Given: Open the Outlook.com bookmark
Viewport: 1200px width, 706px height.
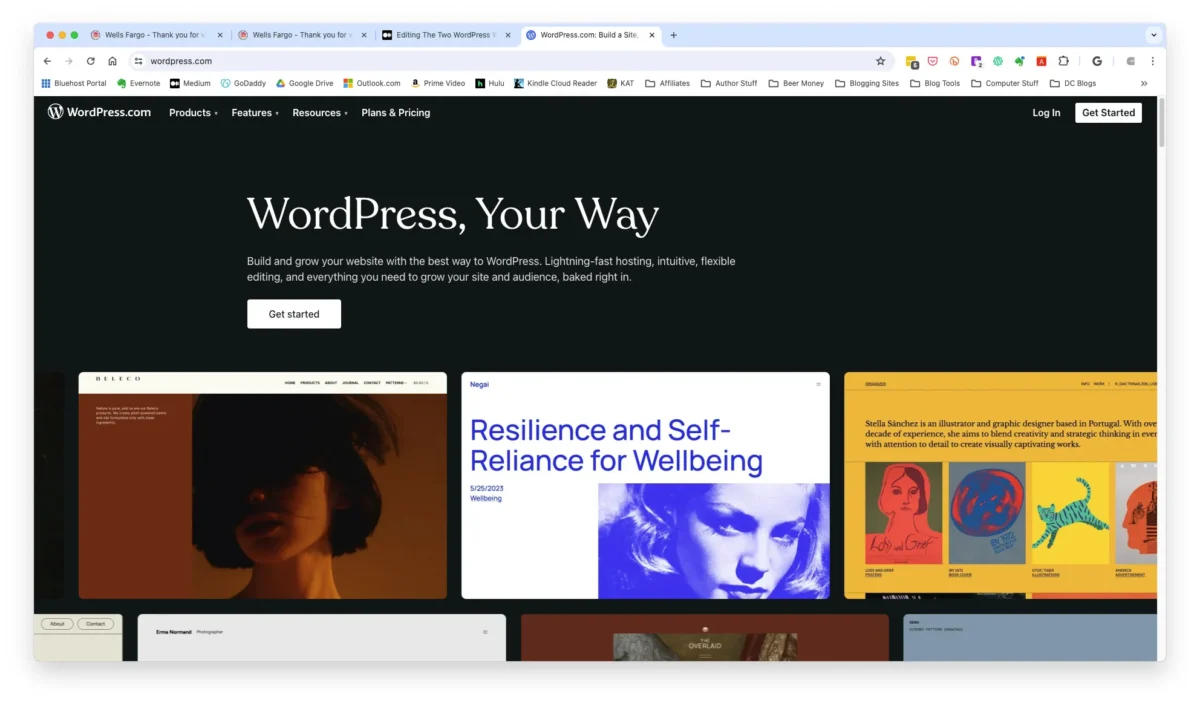Looking at the screenshot, I should pos(372,83).
